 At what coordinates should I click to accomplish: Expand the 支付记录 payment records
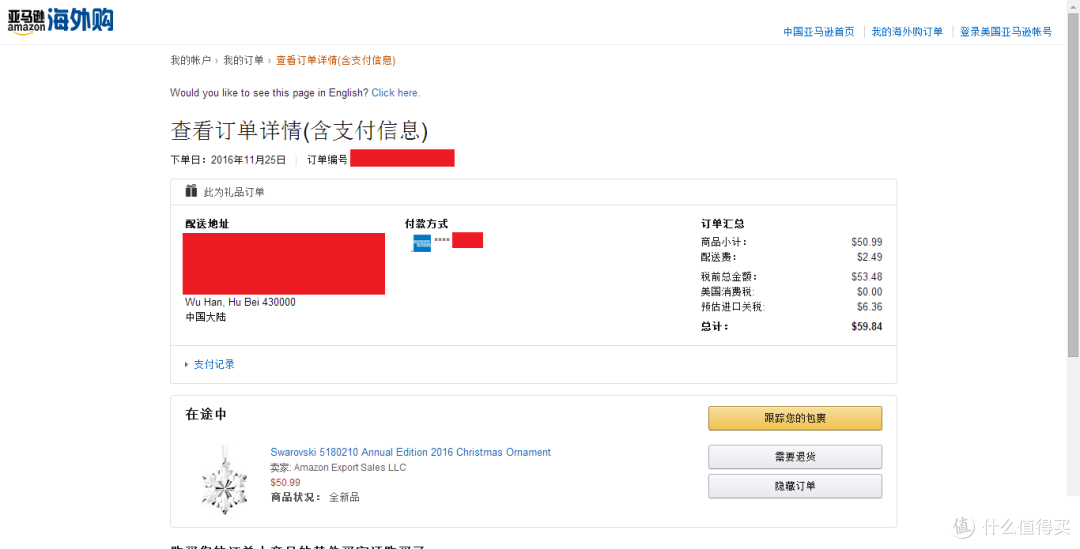pos(214,364)
